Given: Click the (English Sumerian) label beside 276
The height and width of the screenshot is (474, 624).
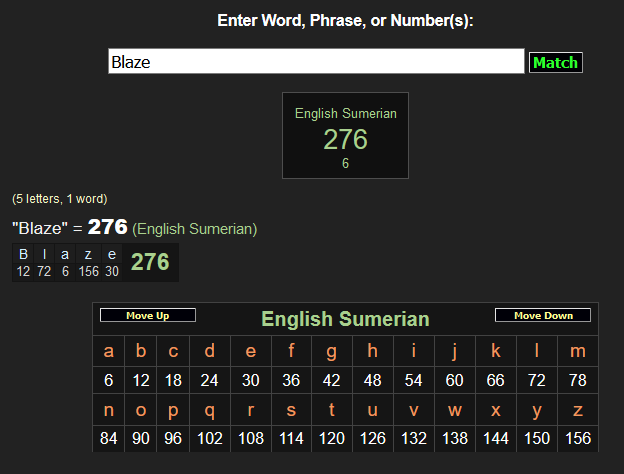Looking at the screenshot, I should tap(194, 229).
